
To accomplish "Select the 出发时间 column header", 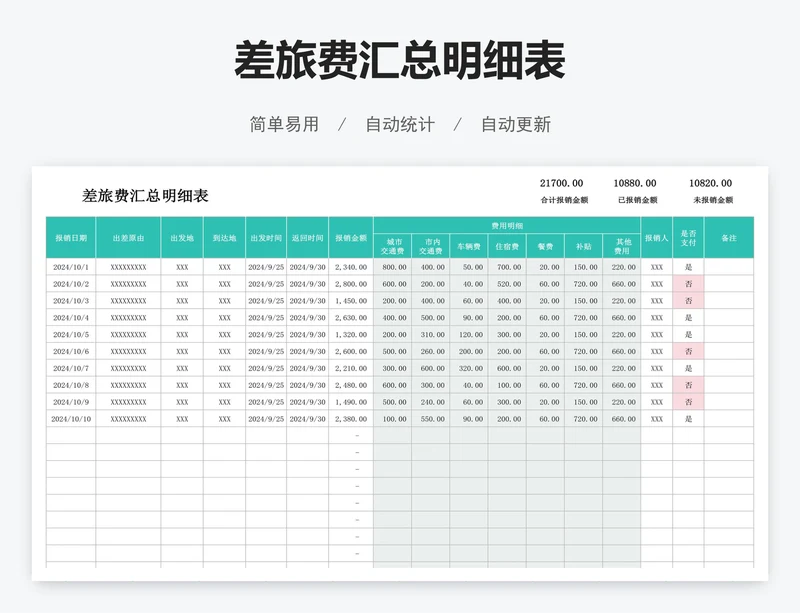I will pos(266,238).
